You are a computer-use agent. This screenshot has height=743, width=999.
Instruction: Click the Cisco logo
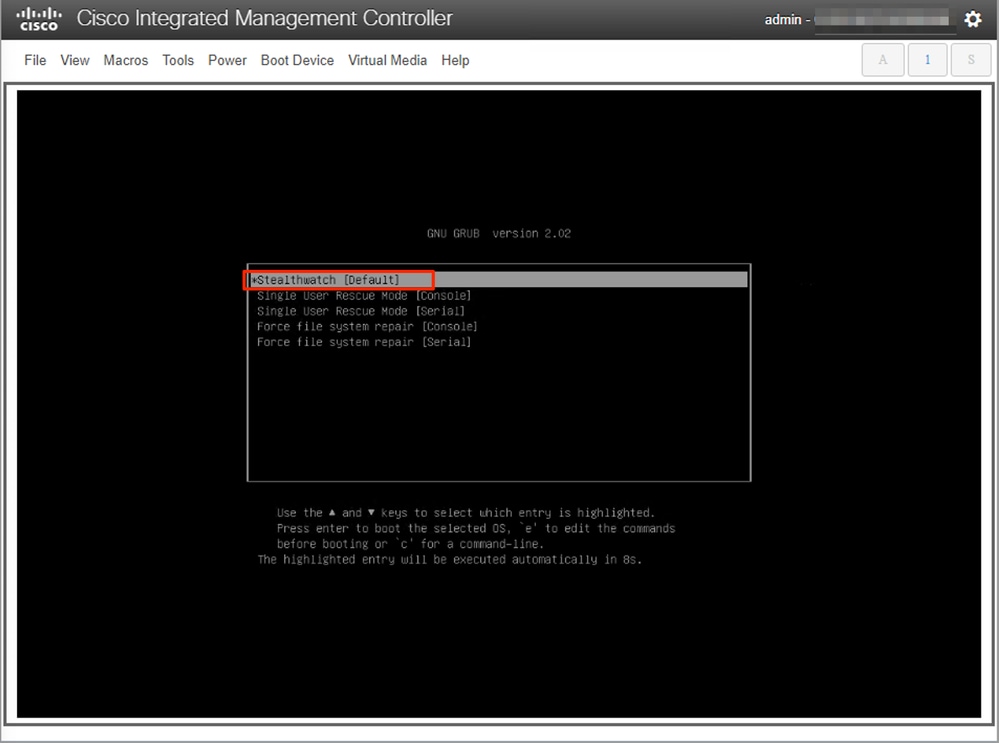39,19
